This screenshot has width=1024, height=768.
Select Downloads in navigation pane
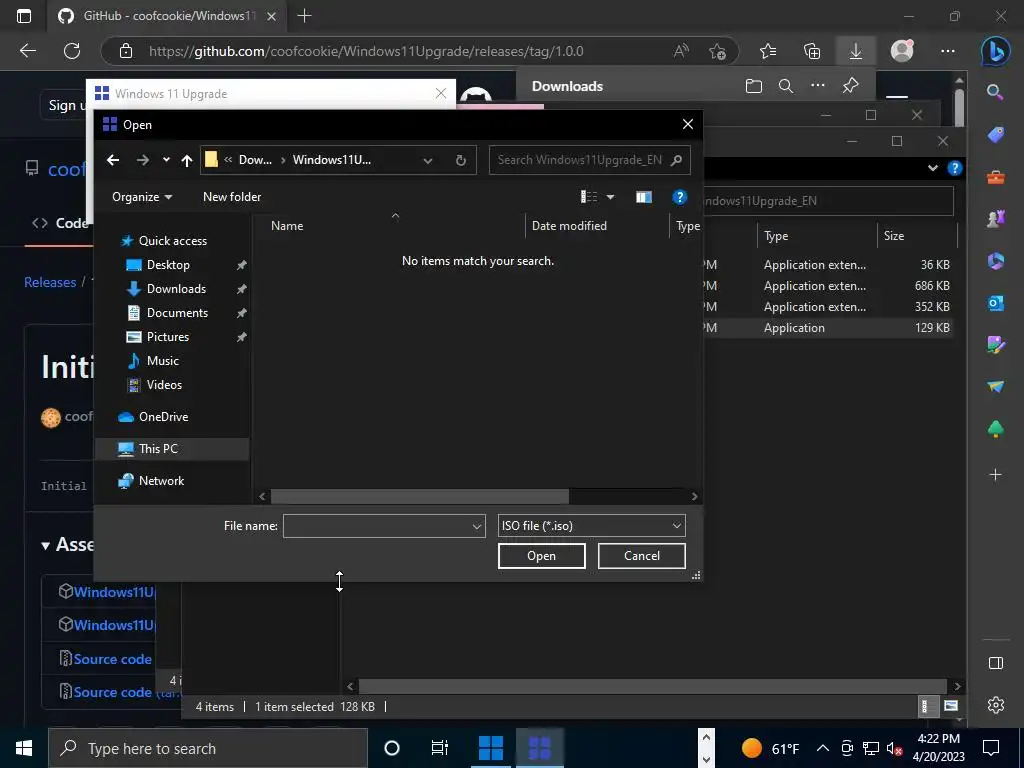(x=176, y=289)
